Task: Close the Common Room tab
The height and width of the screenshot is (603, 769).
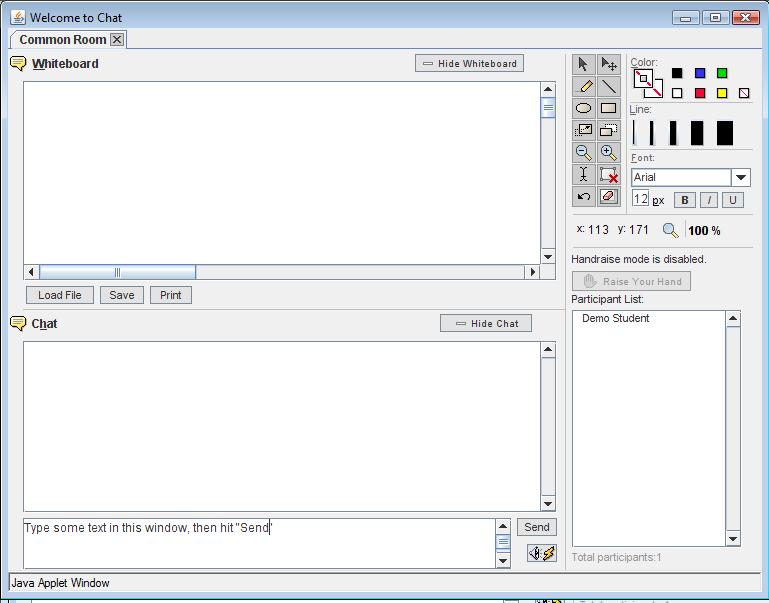Action: coord(117,40)
